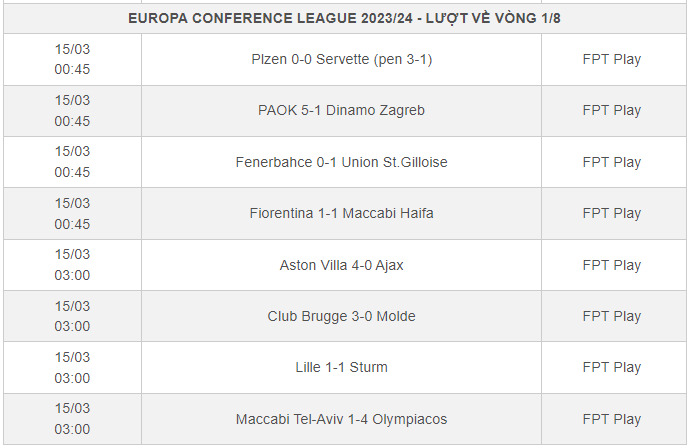The width and height of the screenshot is (690, 448).
Task: Open FPT Play for the Fiorentina match
Action: coord(612,213)
